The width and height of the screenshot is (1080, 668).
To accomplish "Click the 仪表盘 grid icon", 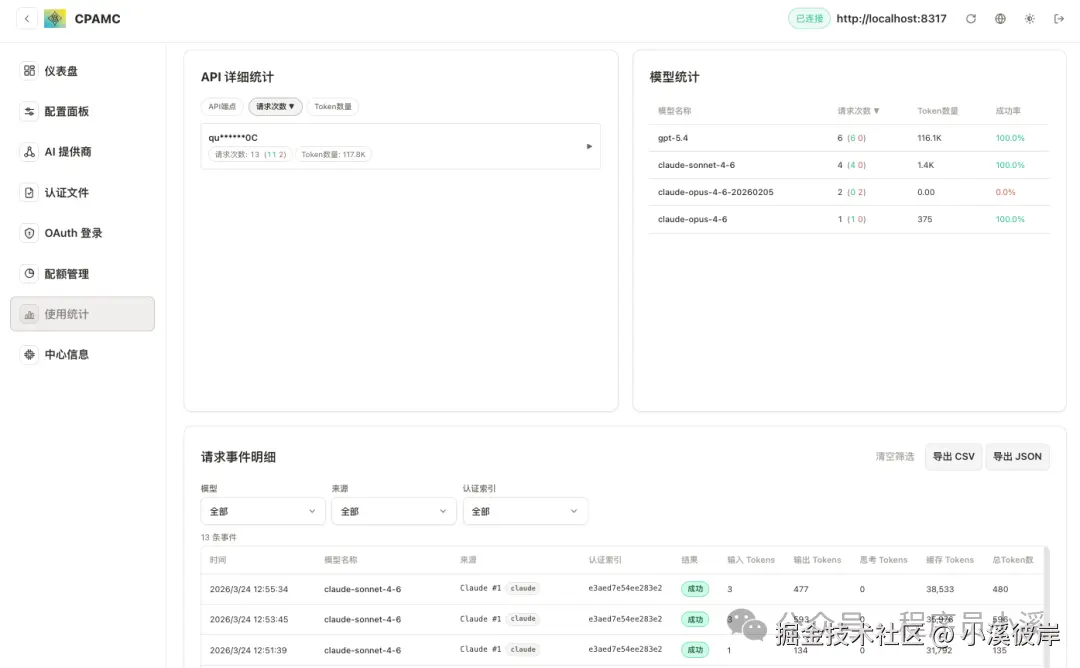I will (29, 70).
